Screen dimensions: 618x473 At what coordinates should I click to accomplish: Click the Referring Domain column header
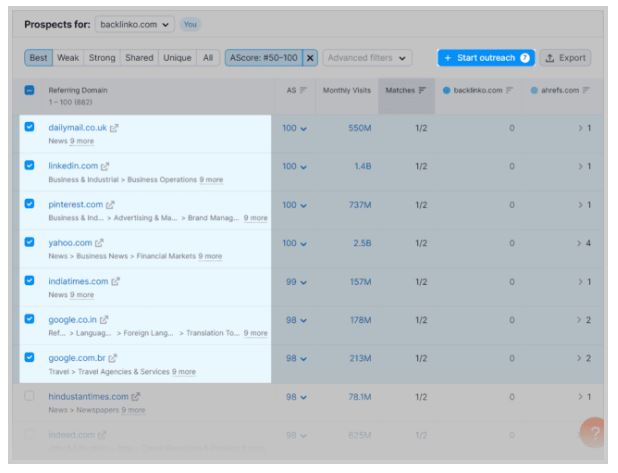tap(78, 90)
